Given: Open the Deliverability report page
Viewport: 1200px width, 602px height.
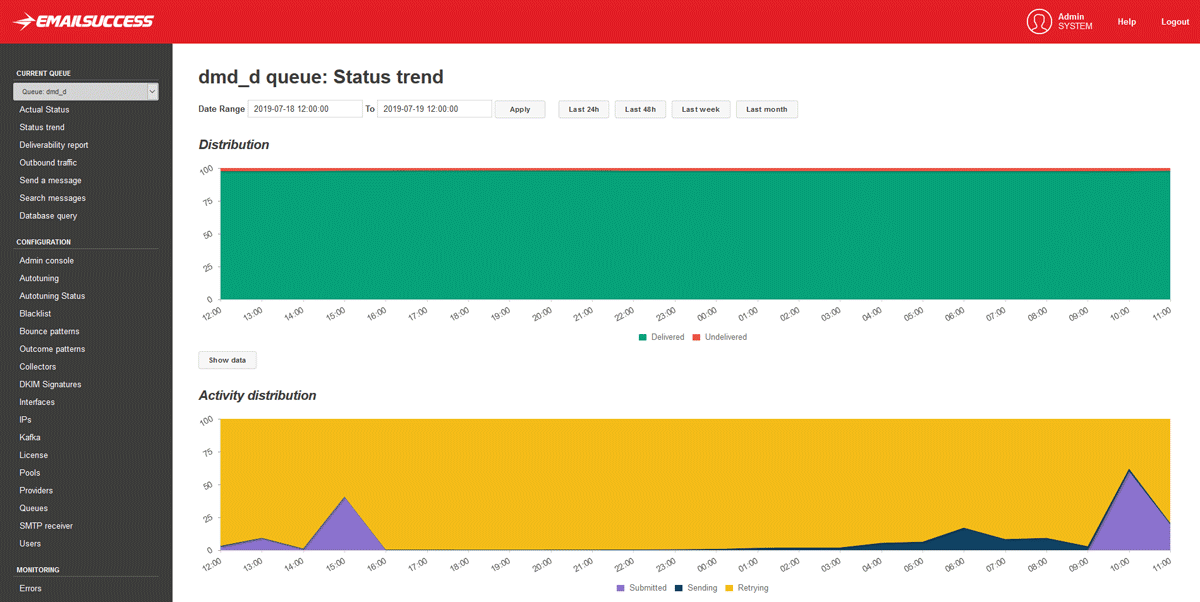Looking at the screenshot, I should [x=54, y=145].
